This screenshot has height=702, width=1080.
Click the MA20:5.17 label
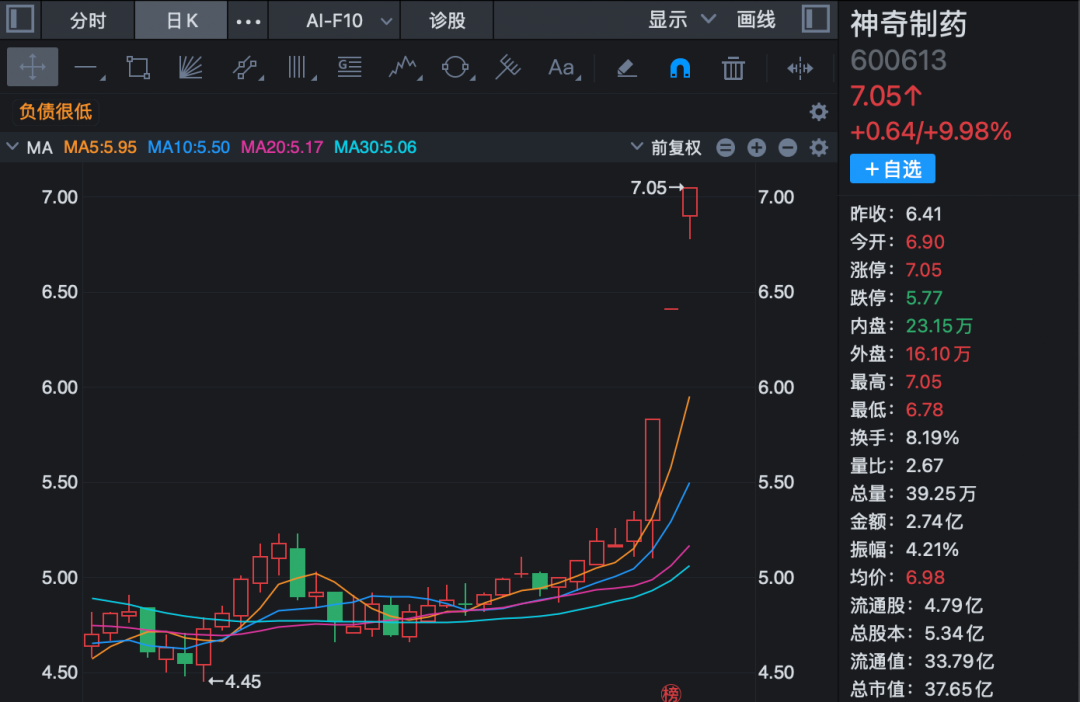click(x=282, y=147)
